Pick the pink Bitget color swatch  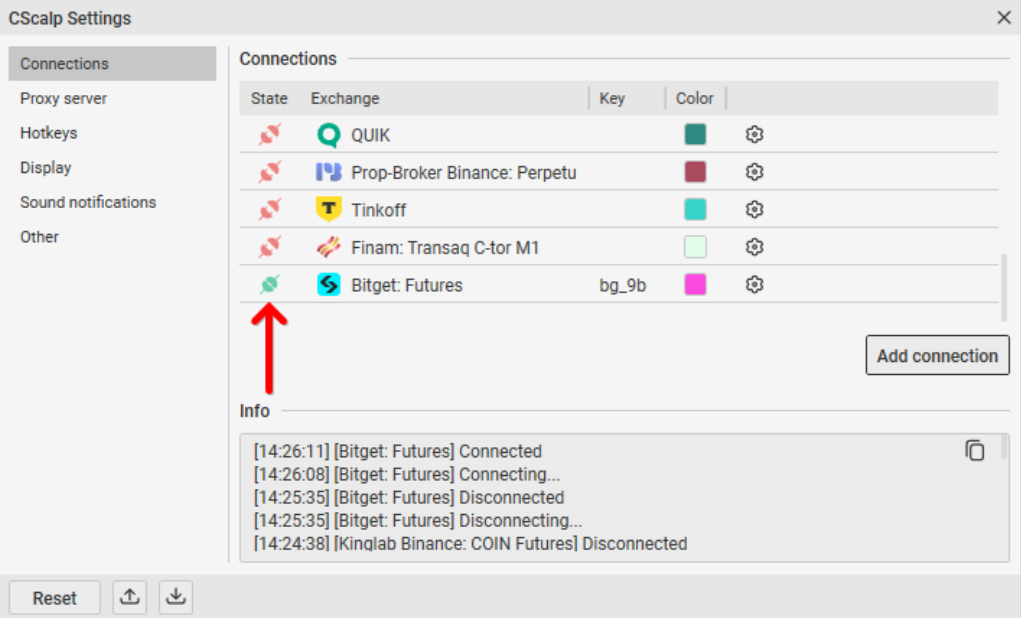click(695, 285)
